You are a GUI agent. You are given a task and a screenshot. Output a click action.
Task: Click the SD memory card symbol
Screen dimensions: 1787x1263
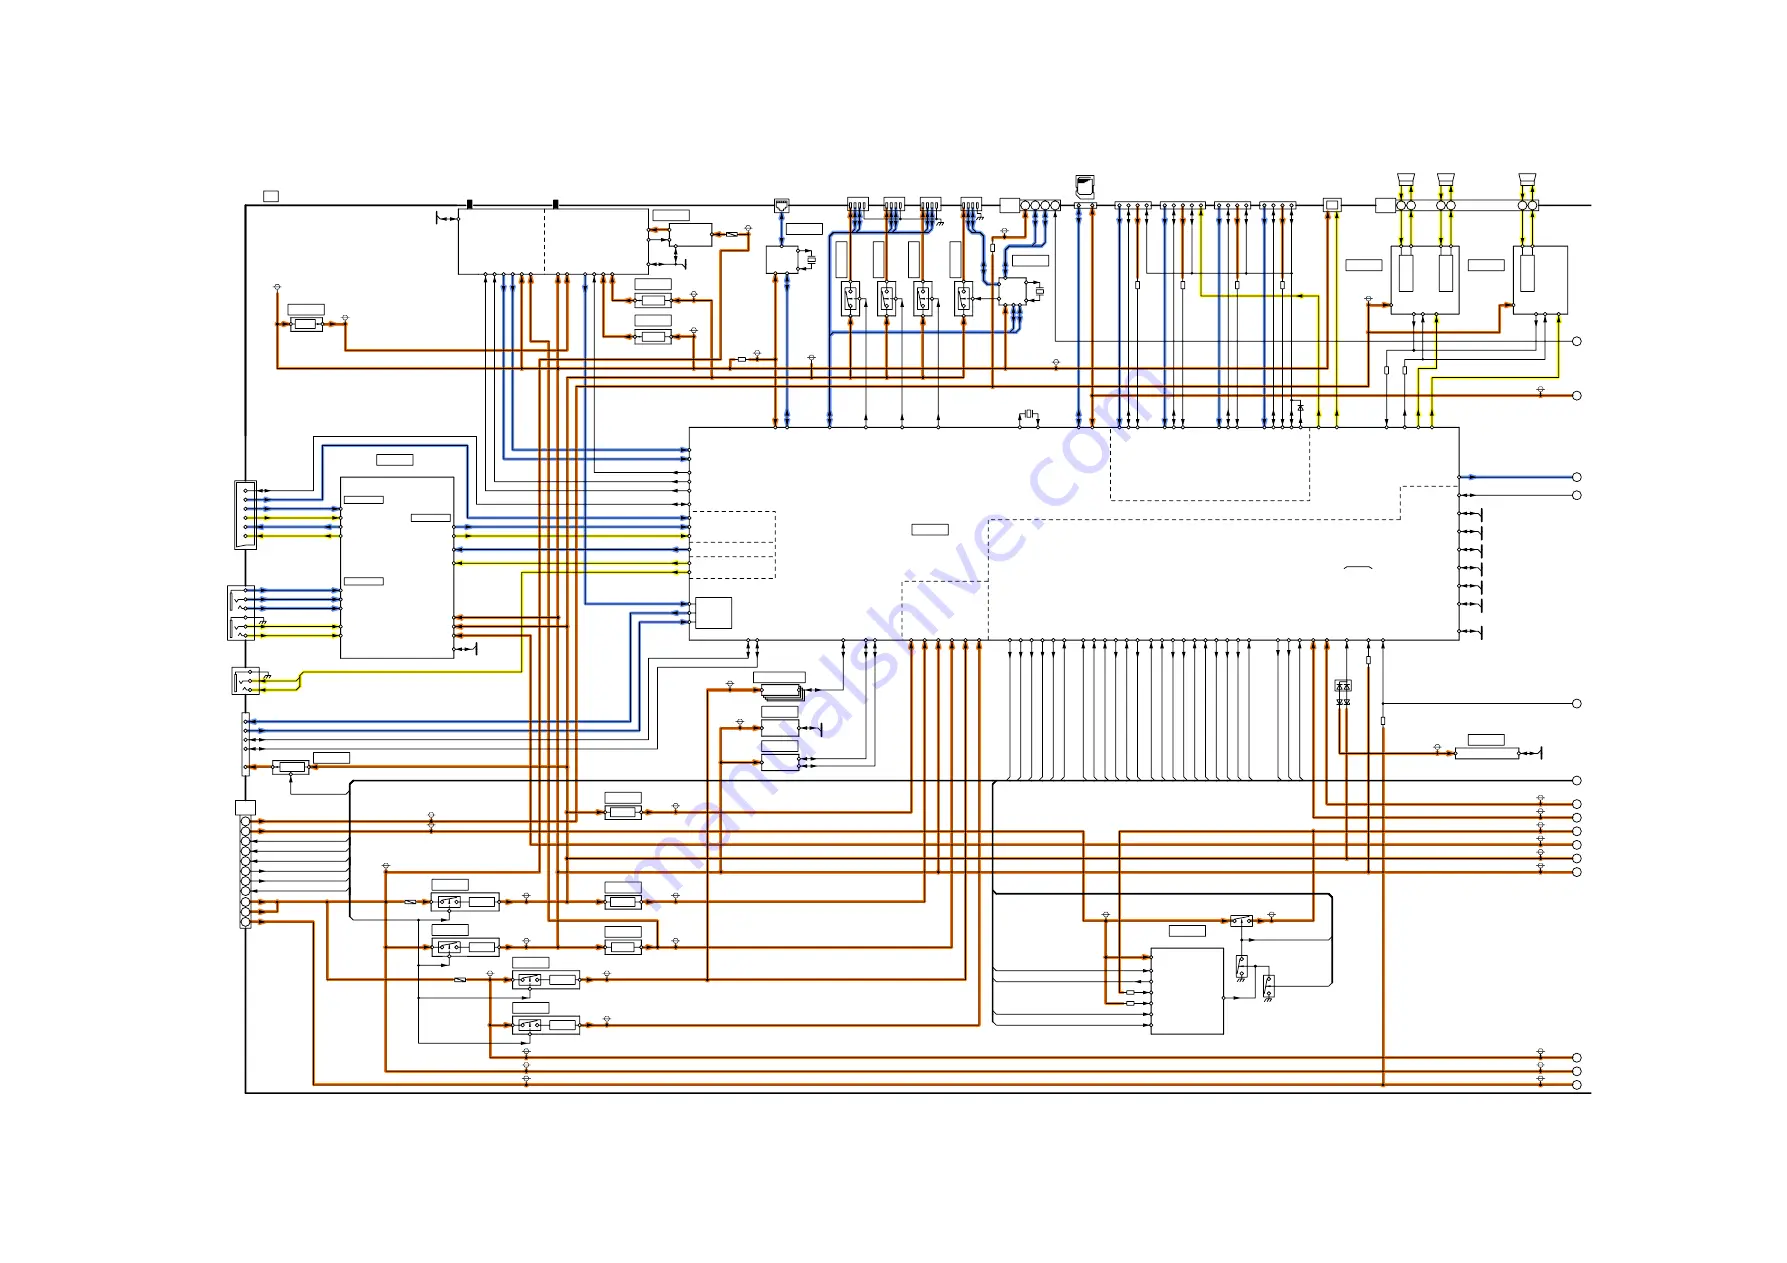(x=1085, y=187)
